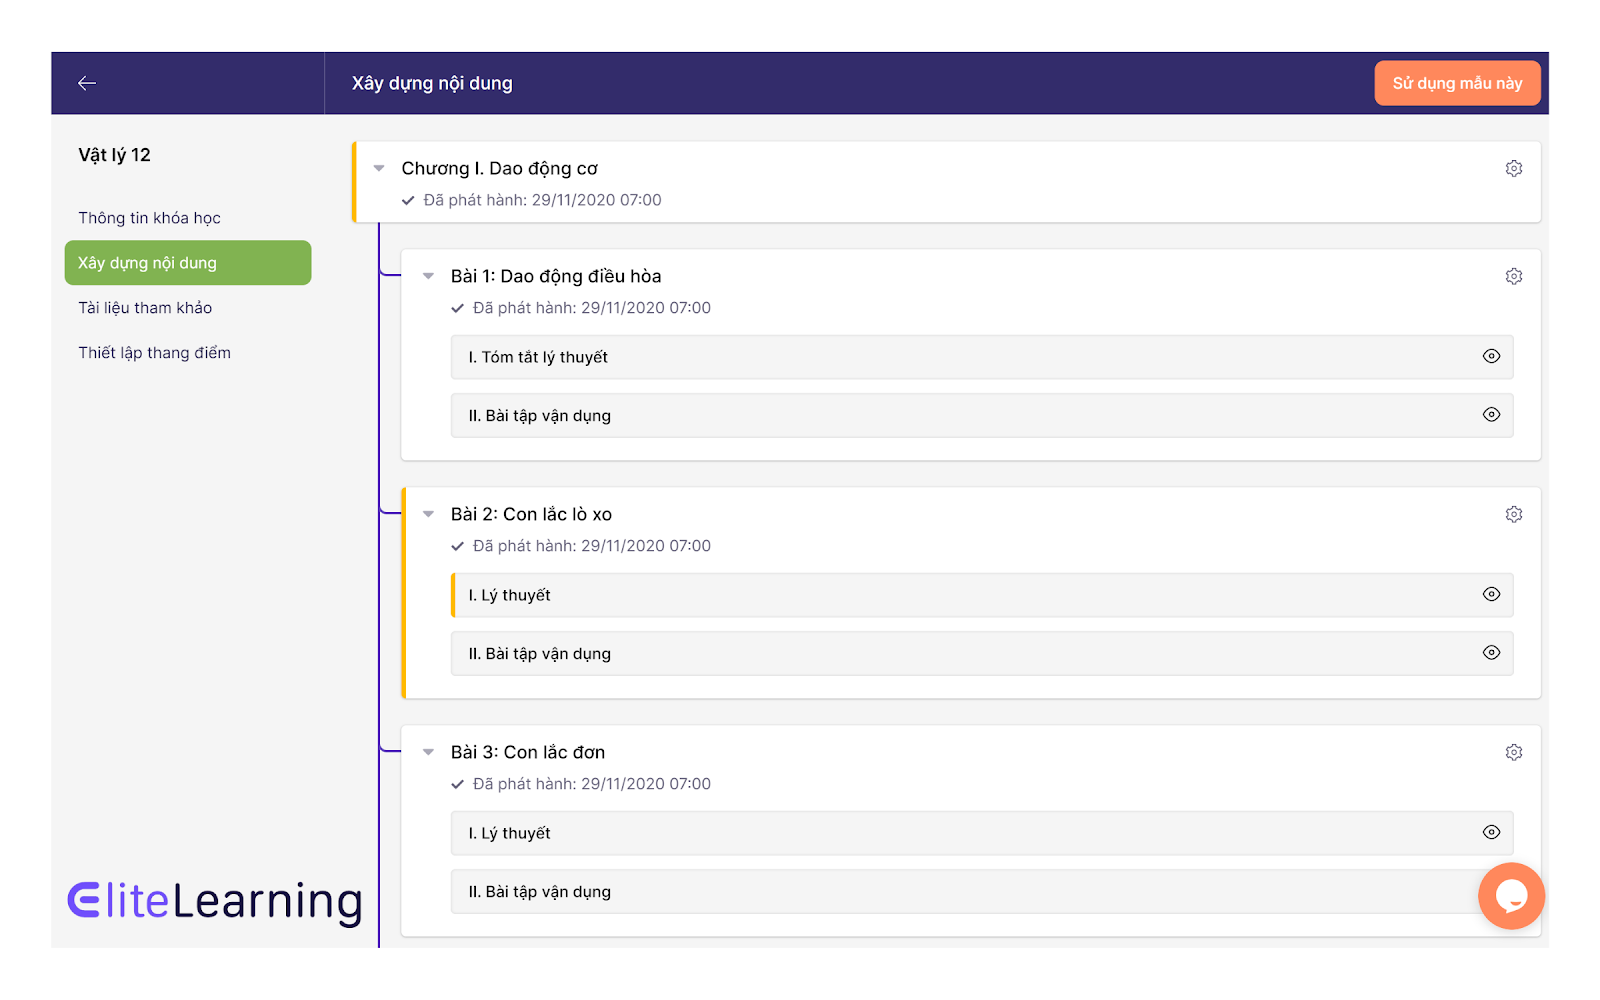1600x1000 pixels.
Task: Open Bài 3's I. Lý thuyết row
Action: click(x=982, y=833)
